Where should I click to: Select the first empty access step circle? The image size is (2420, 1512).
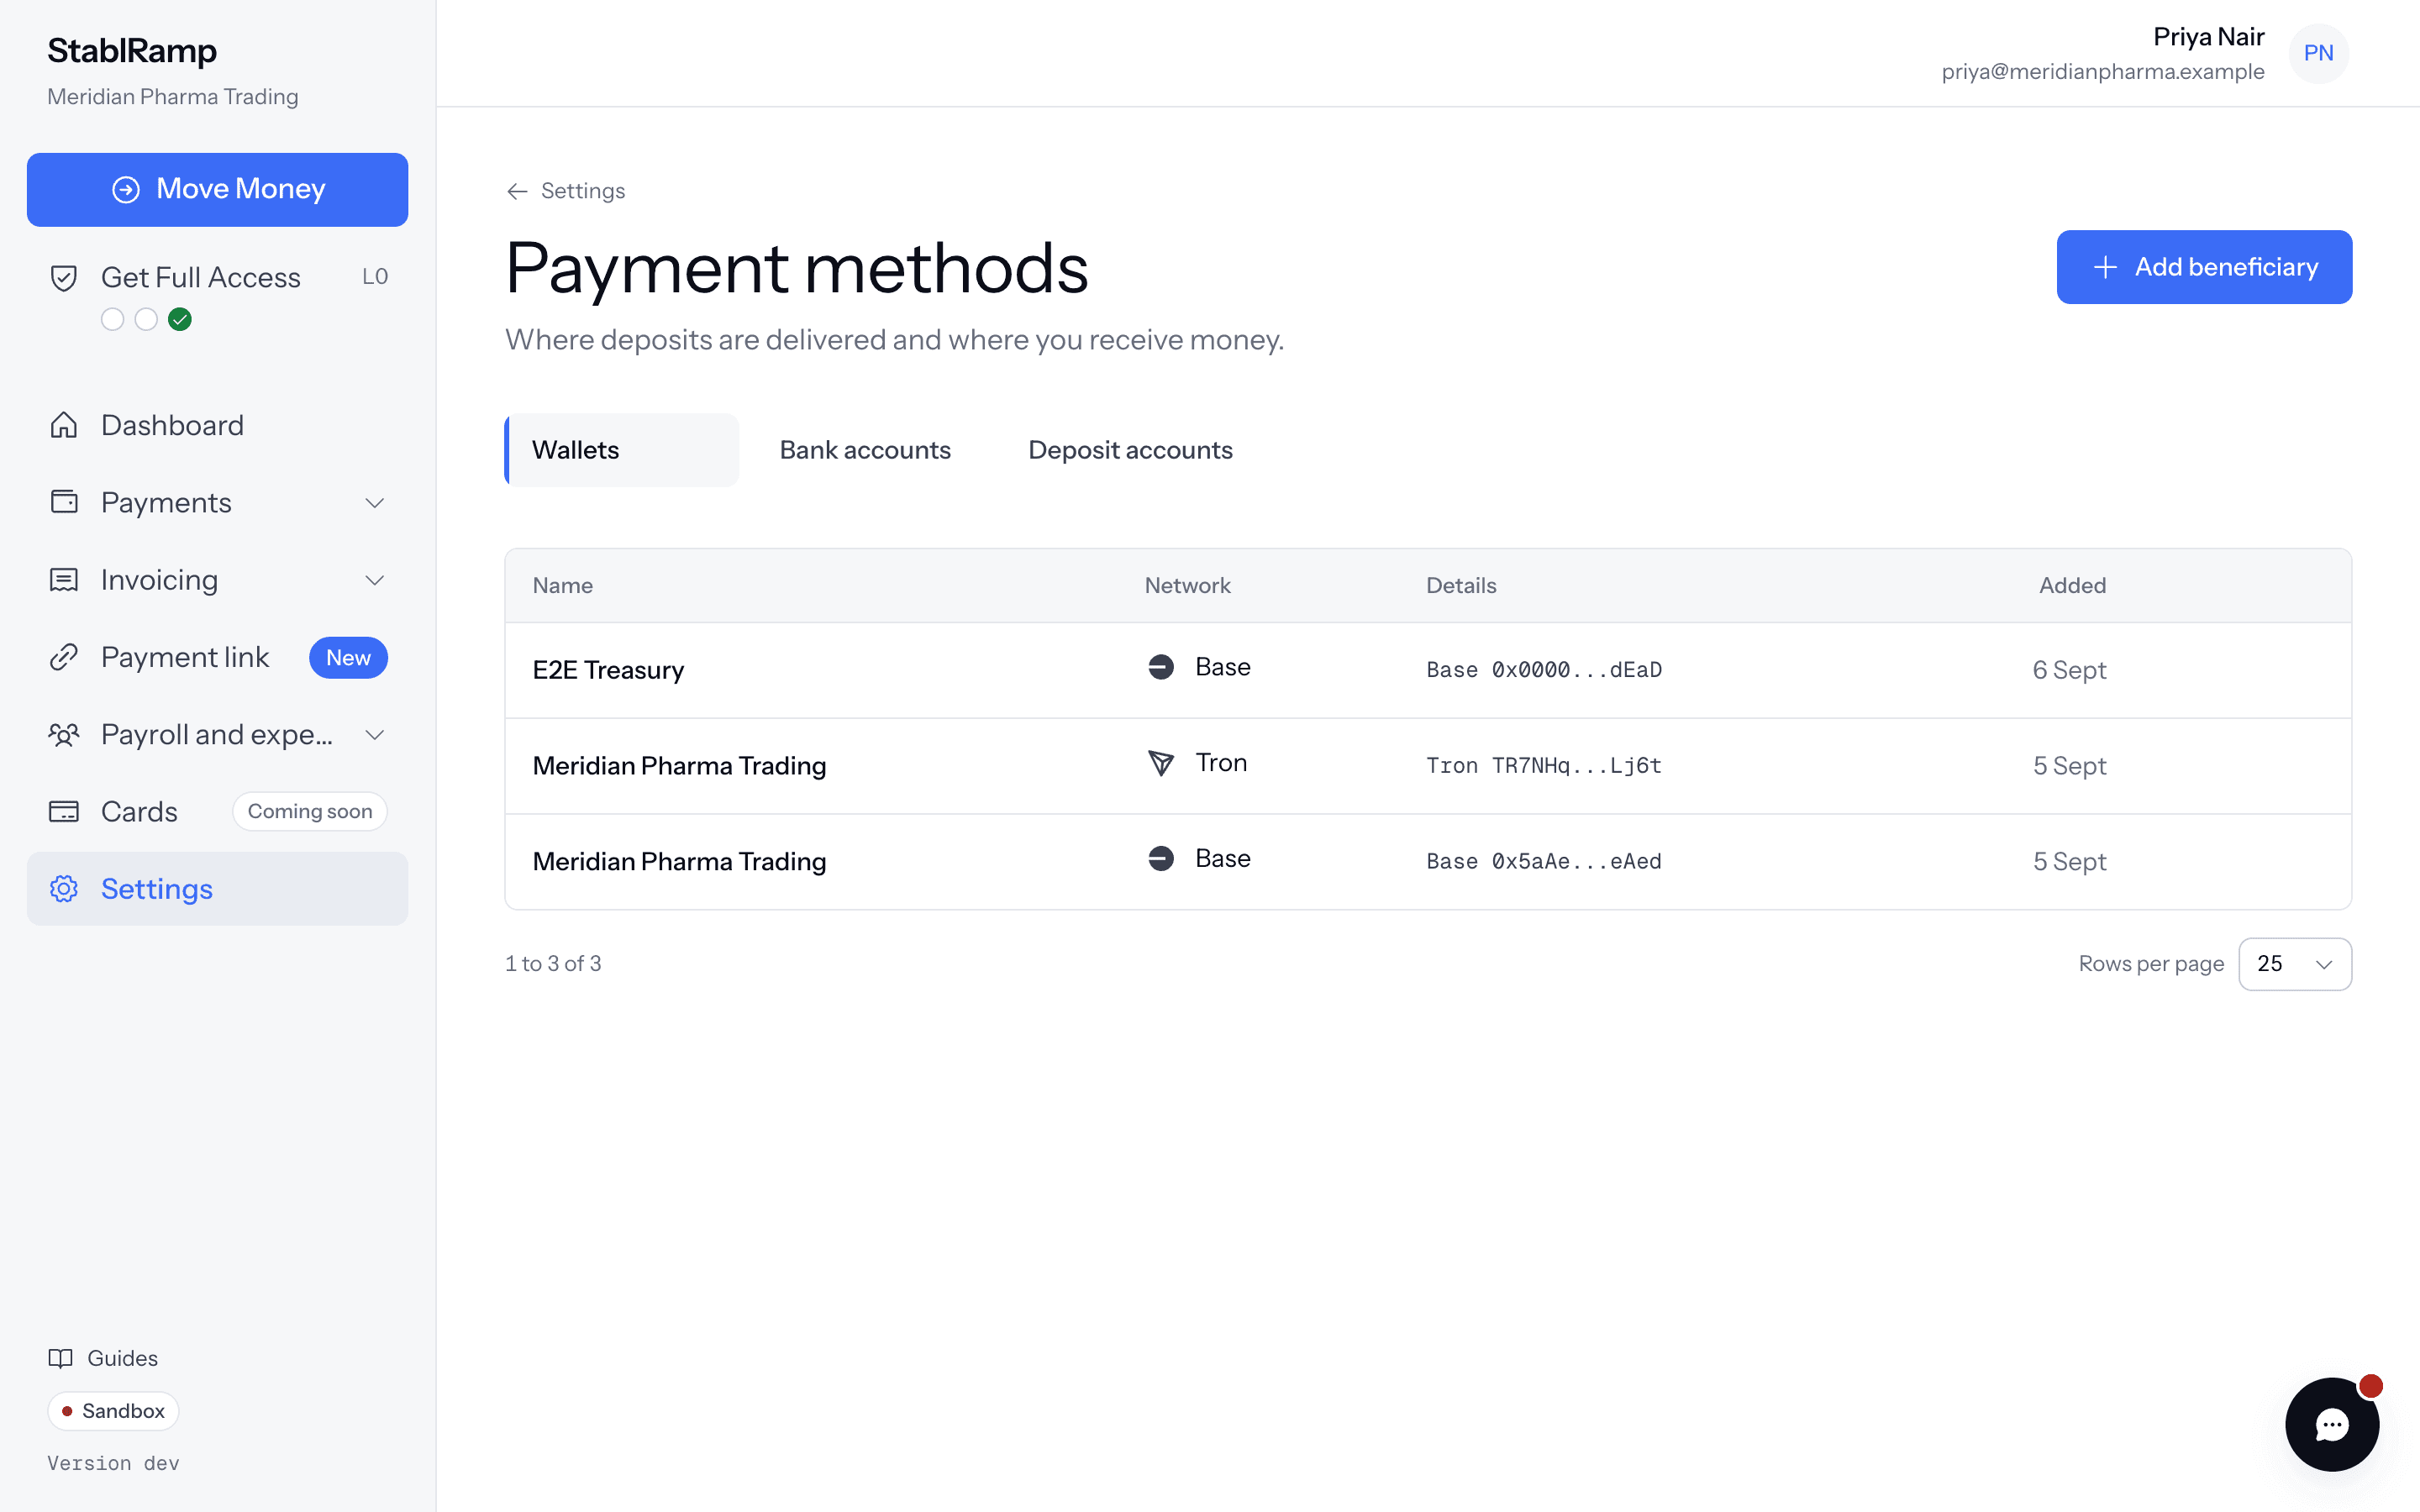click(113, 319)
